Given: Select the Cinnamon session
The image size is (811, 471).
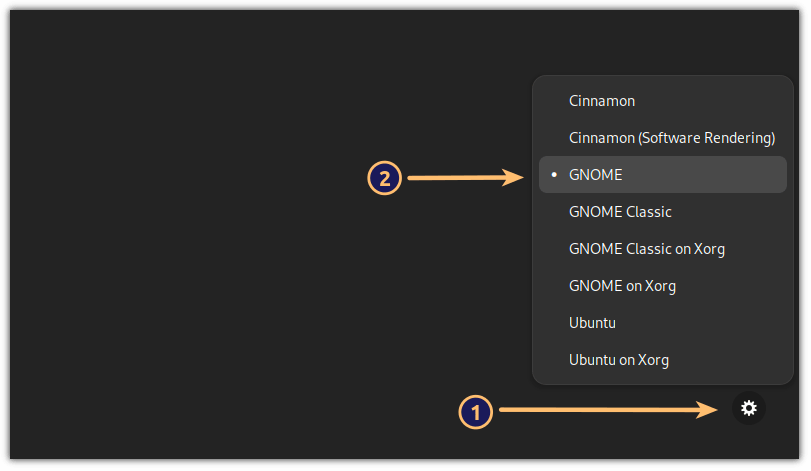Looking at the screenshot, I should (x=602, y=101).
